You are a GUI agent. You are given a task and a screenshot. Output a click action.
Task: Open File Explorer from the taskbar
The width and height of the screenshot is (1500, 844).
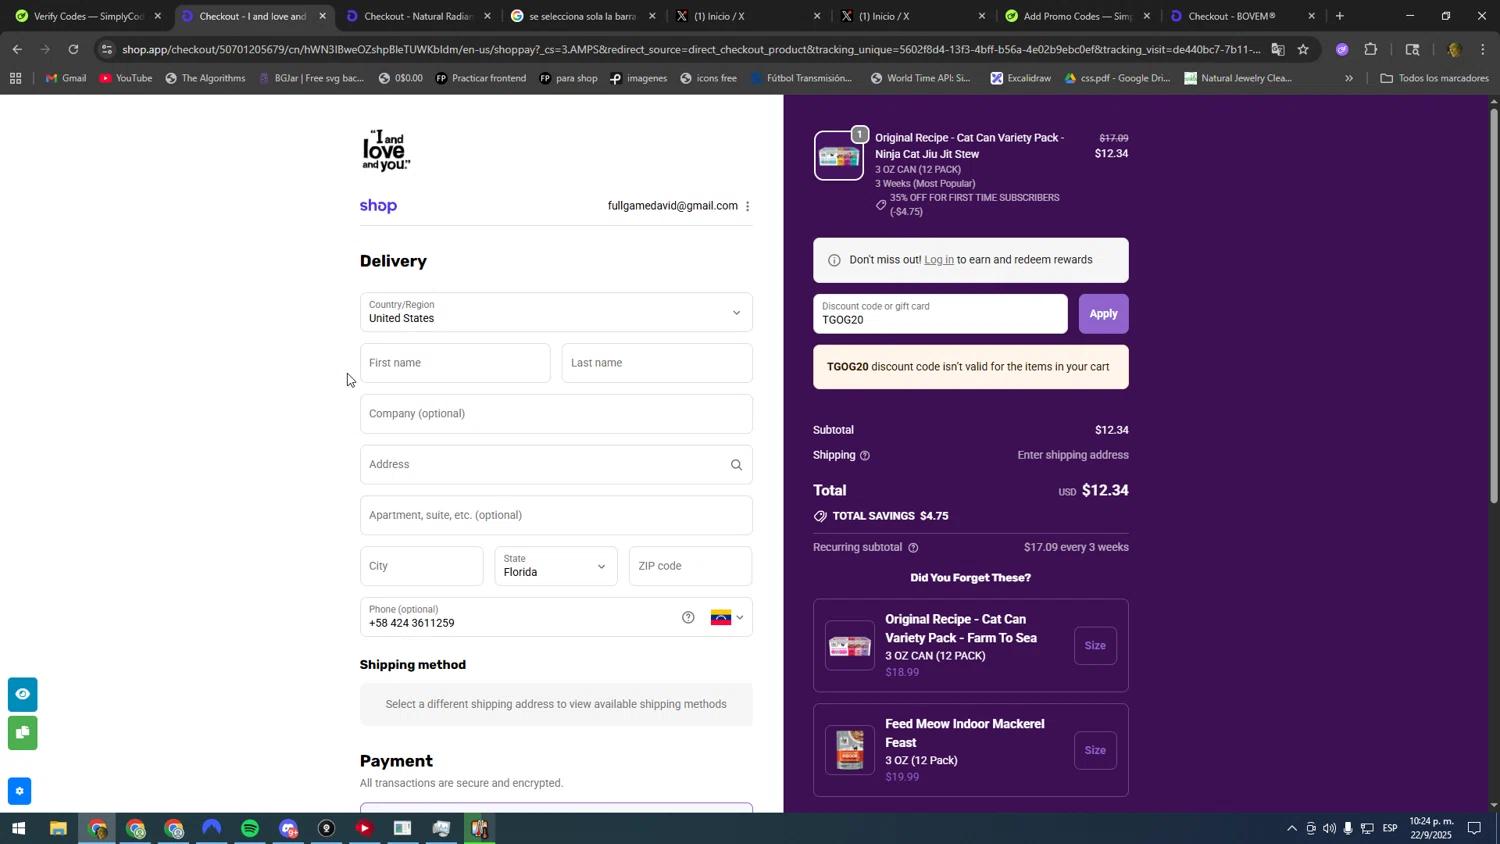(x=58, y=829)
